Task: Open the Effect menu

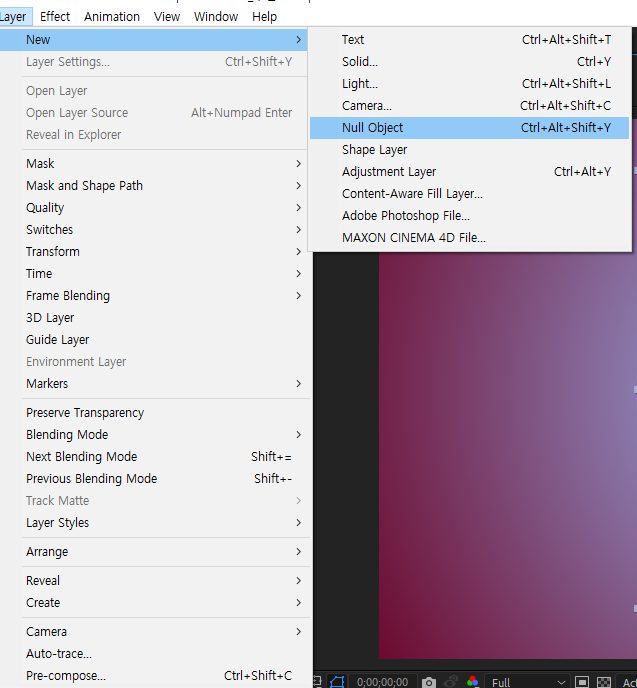Action: click(55, 17)
